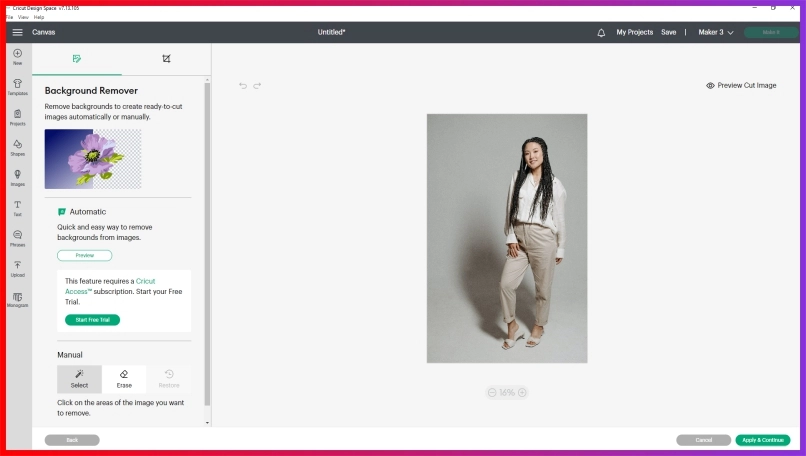Click the uploaded photo on canvas
This screenshot has height=456, width=806.
pos(506,238)
